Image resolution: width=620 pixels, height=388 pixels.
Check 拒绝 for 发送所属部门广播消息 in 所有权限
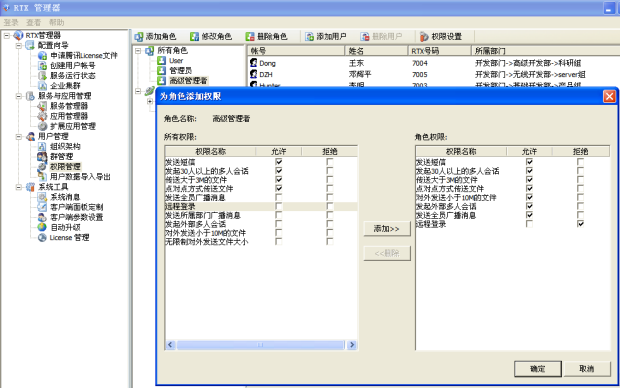pyautogui.click(x=330, y=215)
